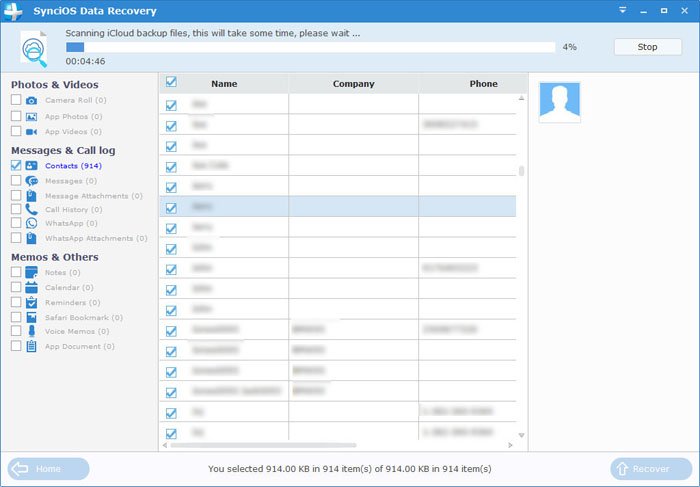Uncheck the highlighted contact row checkbox
This screenshot has width=700, height=487.
(171, 208)
